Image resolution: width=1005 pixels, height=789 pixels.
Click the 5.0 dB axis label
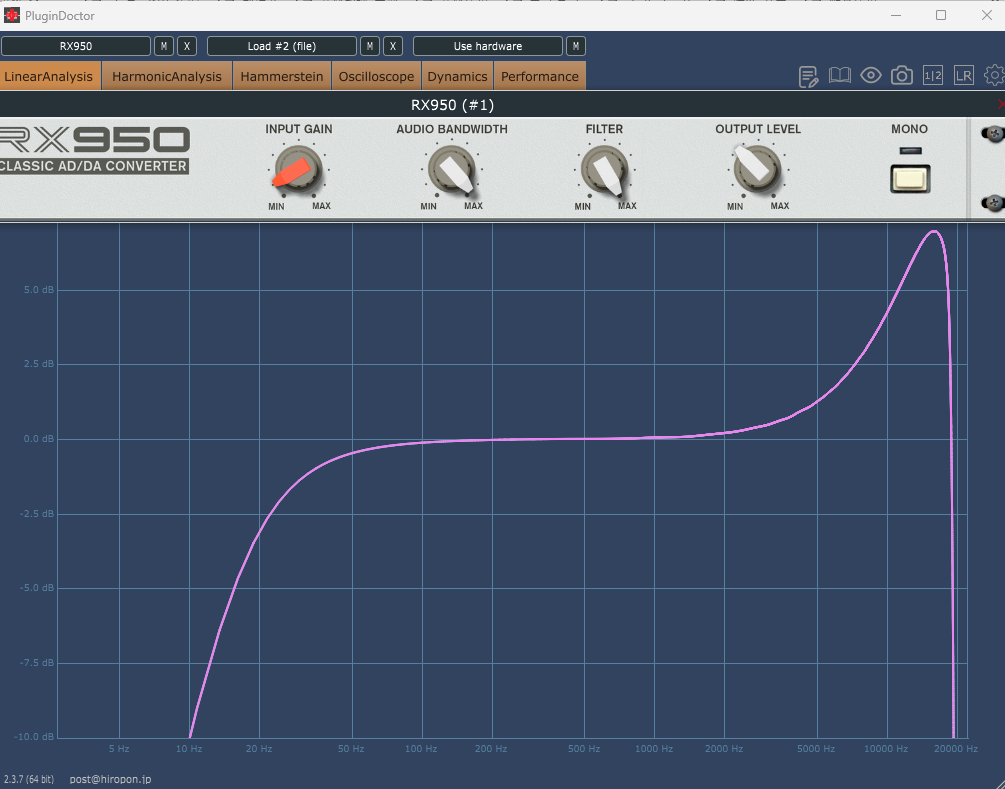[38, 290]
